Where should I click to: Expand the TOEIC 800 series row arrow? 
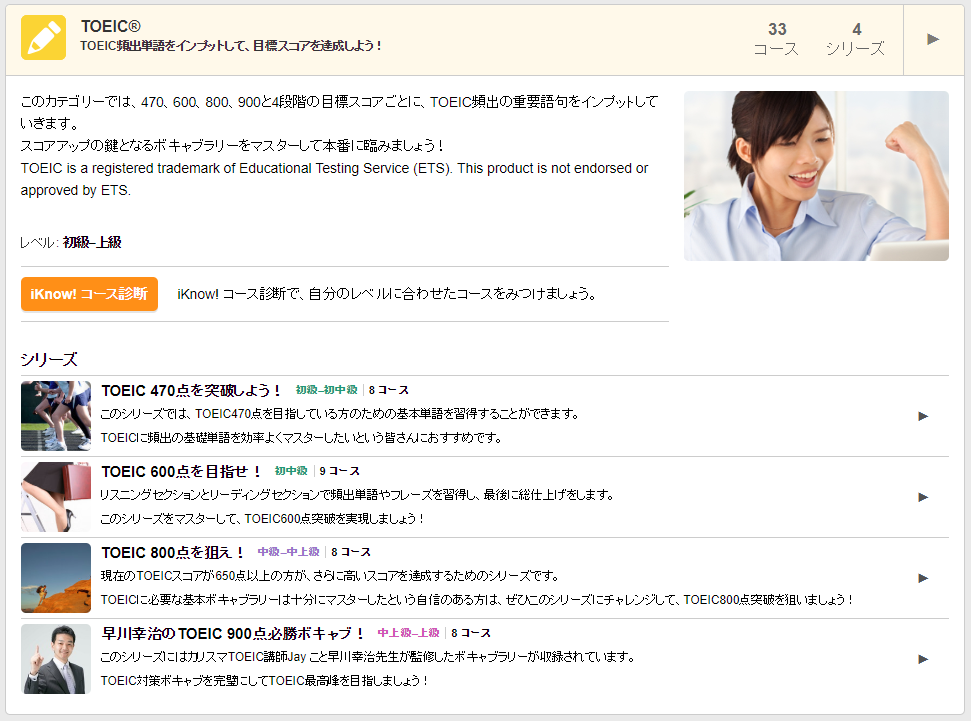(923, 579)
